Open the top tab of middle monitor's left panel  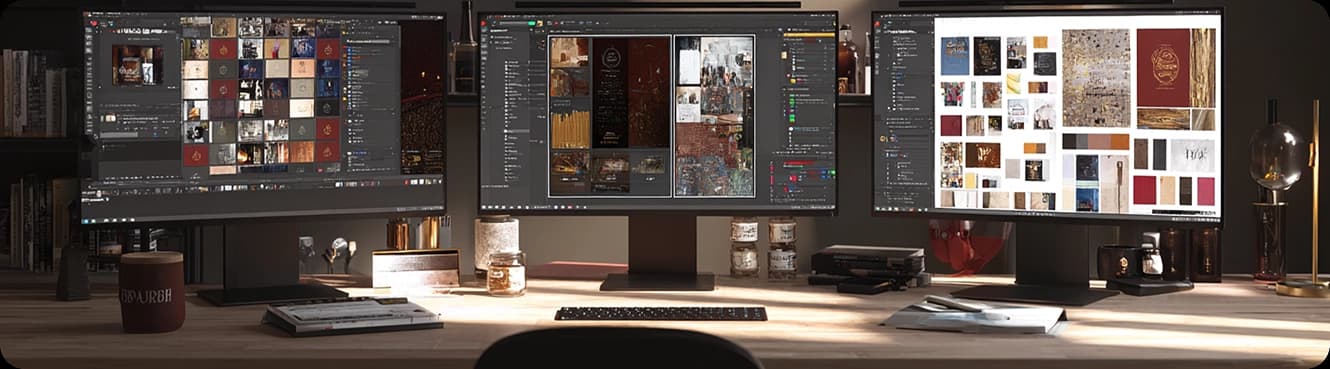502,30
